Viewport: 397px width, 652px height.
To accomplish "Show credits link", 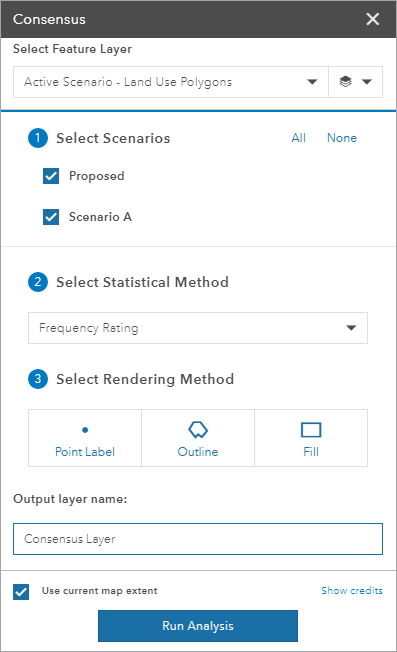I will (352, 590).
